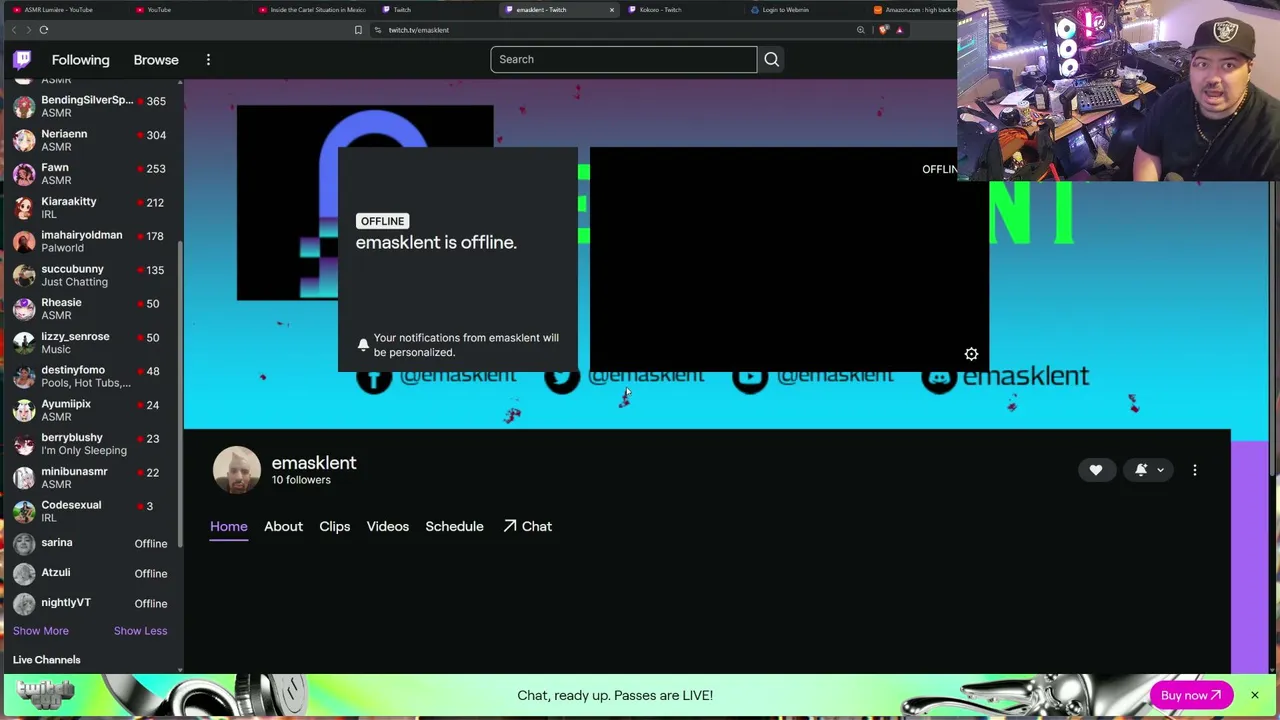Click Show More in followed channels
This screenshot has height=720, width=1280.
point(41,631)
